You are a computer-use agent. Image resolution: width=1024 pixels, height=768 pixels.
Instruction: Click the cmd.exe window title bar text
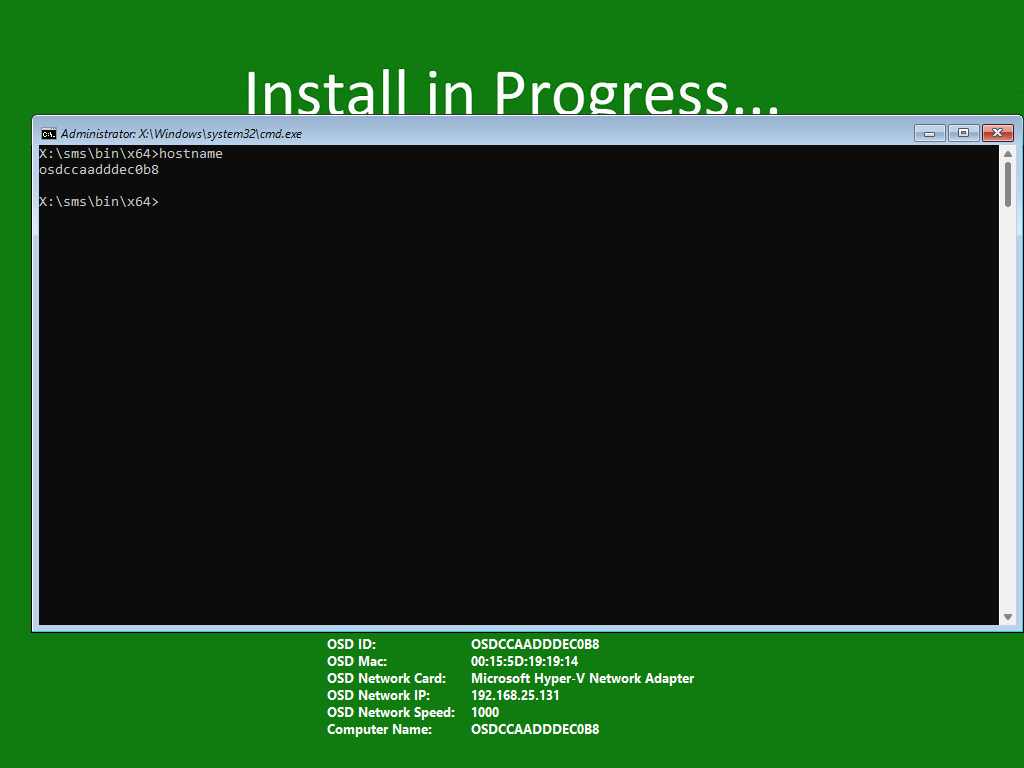point(181,133)
